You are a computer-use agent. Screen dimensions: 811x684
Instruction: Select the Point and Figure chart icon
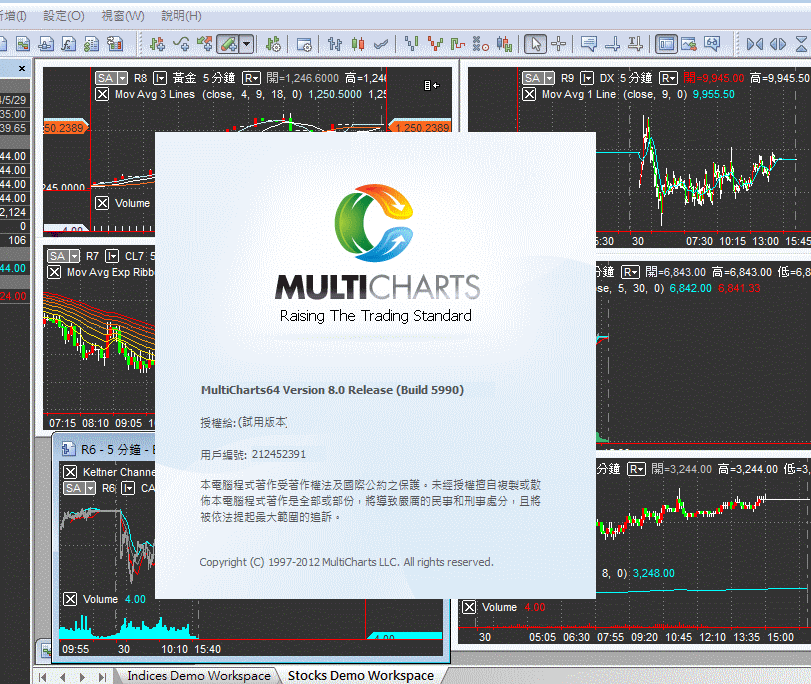tap(480, 44)
